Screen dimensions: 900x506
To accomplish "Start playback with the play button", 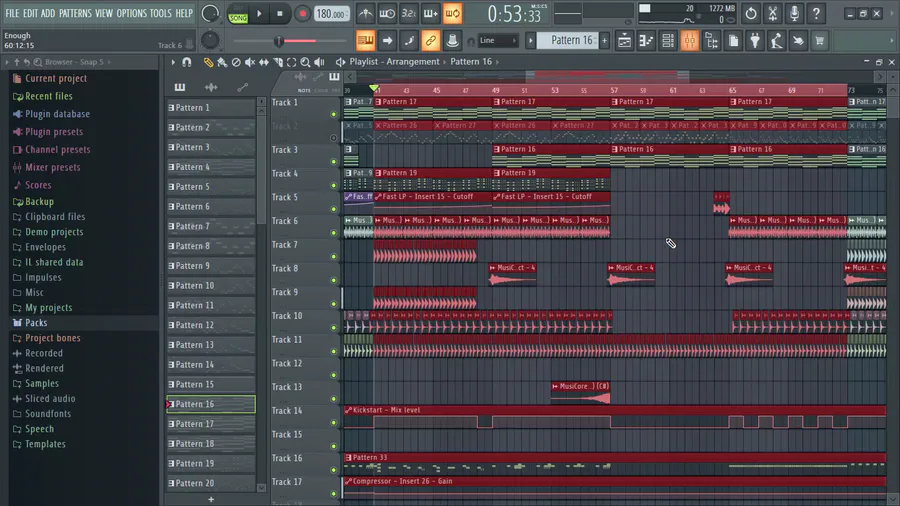I will pos(259,14).
